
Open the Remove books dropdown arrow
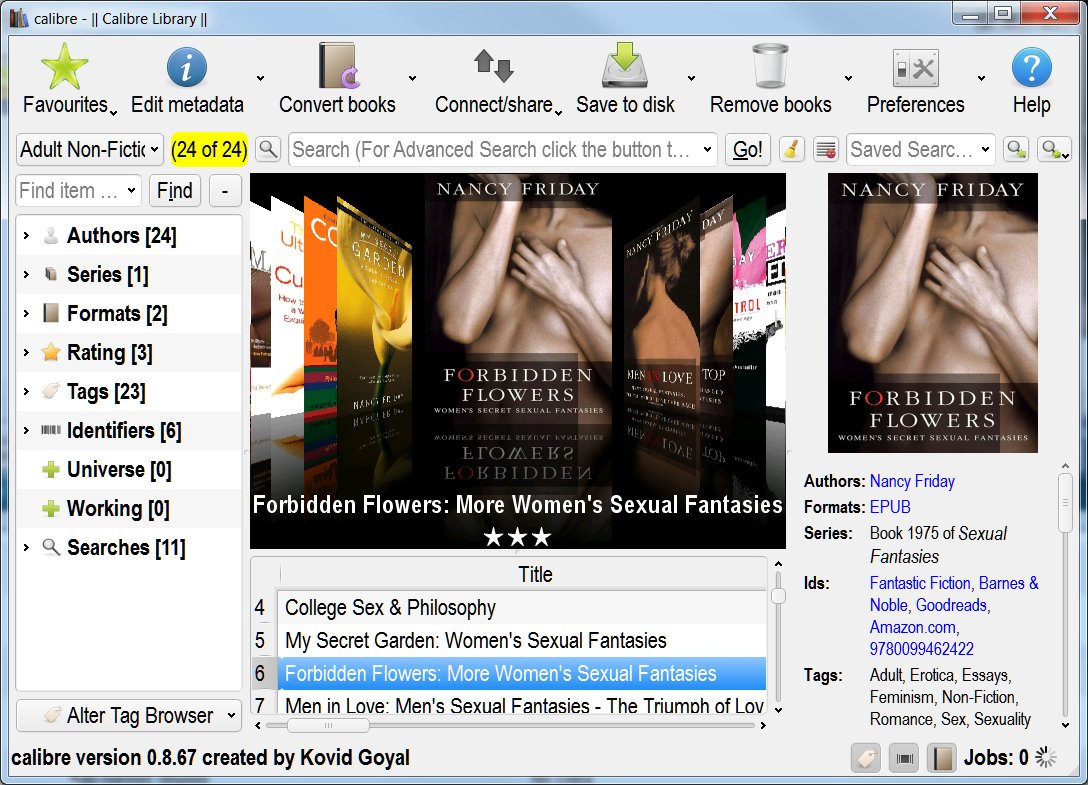(848, 78)
